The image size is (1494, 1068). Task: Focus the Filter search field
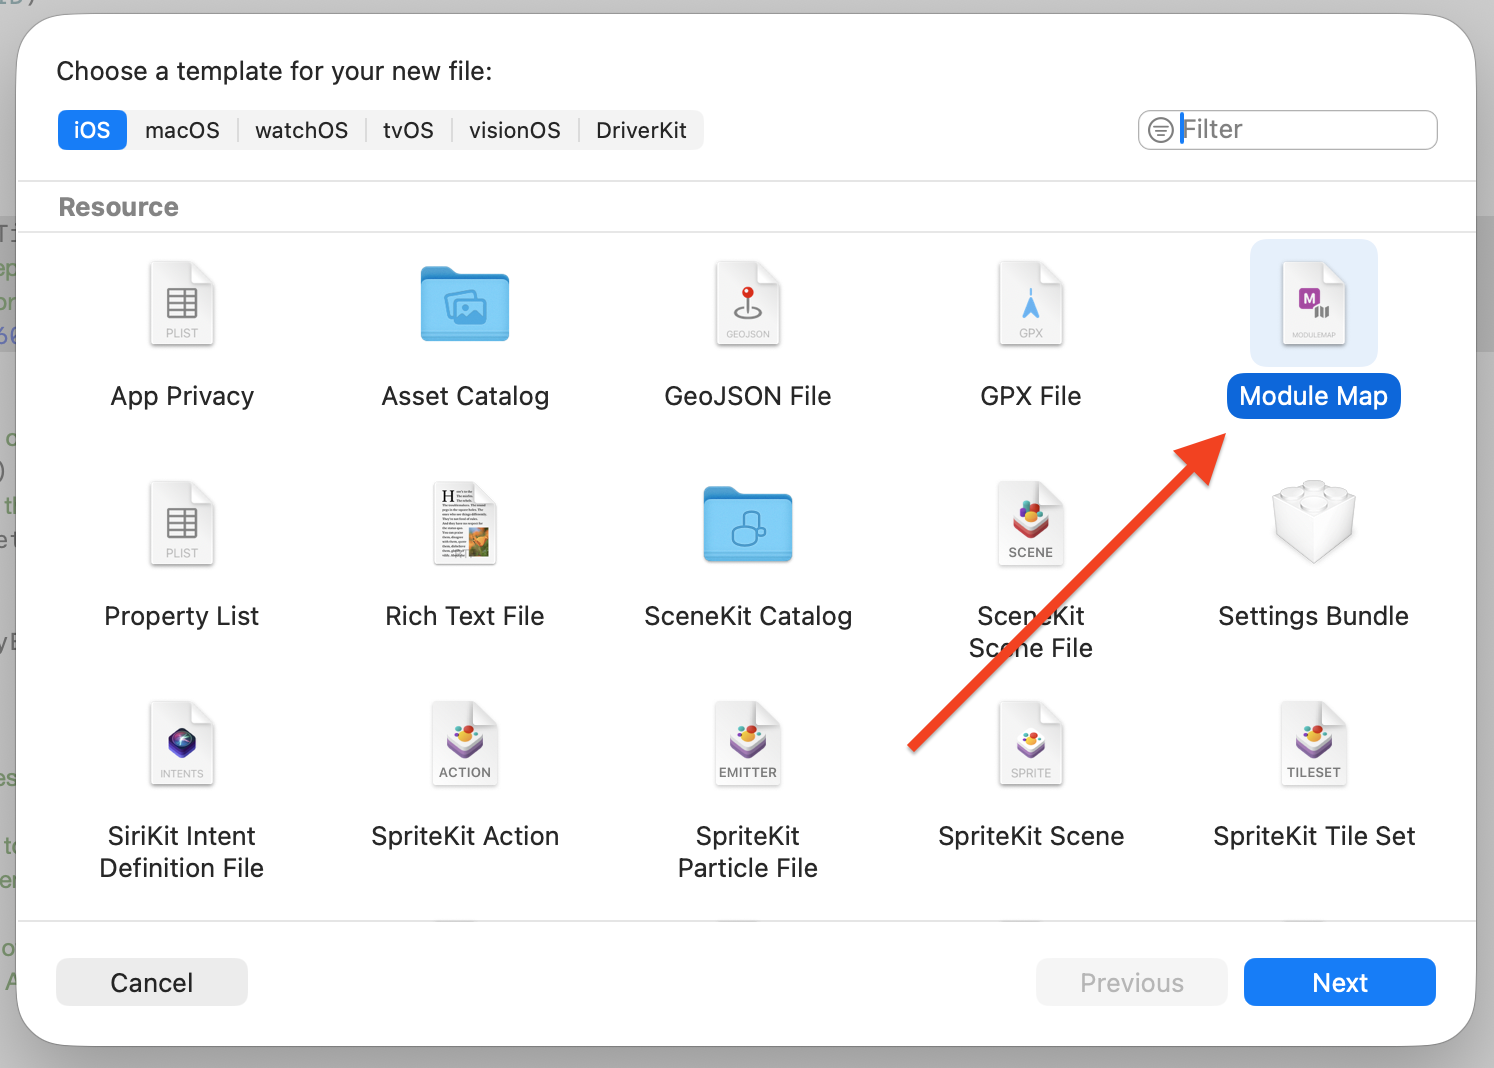[x=1288, y=130]
